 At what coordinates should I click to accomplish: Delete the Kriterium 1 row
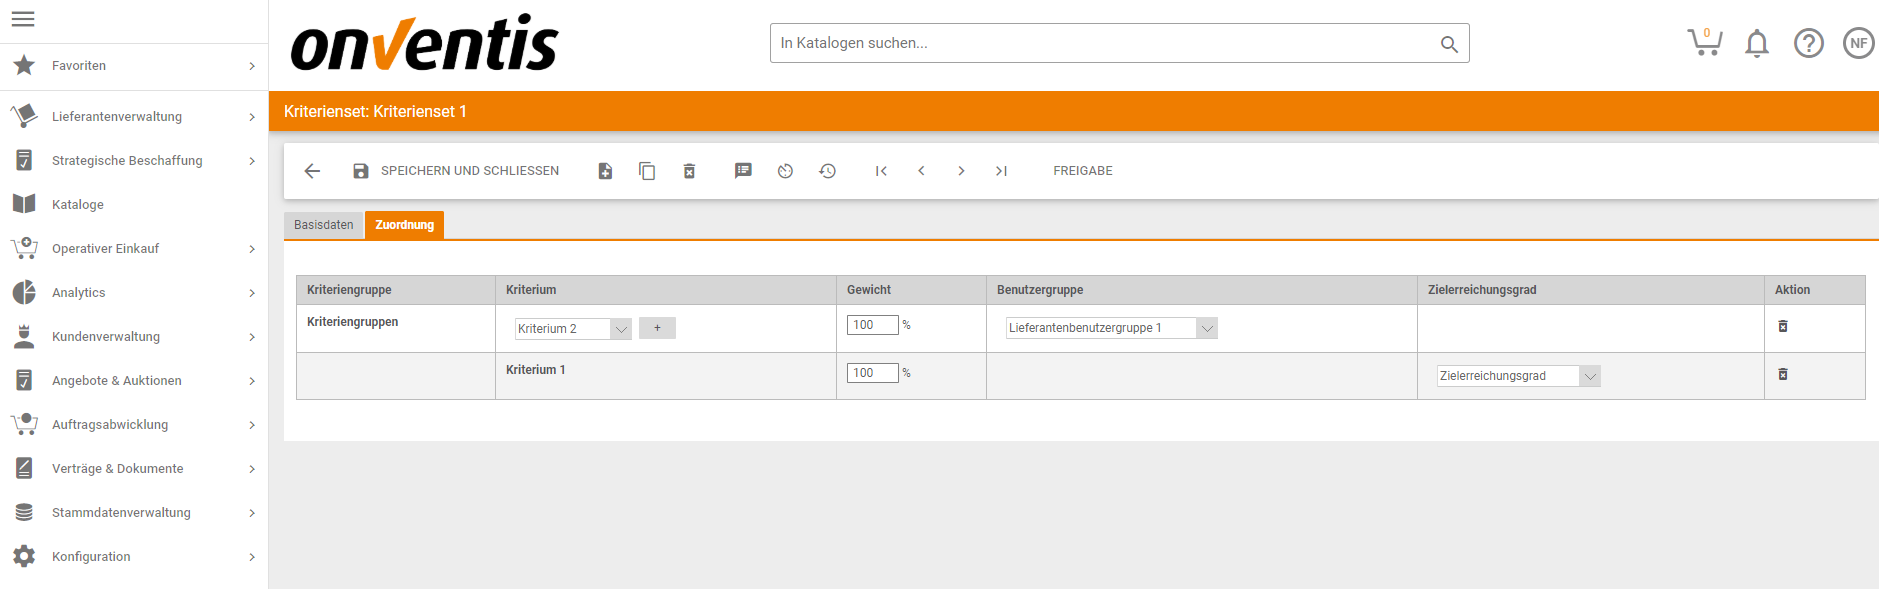tap(1782, 374)
